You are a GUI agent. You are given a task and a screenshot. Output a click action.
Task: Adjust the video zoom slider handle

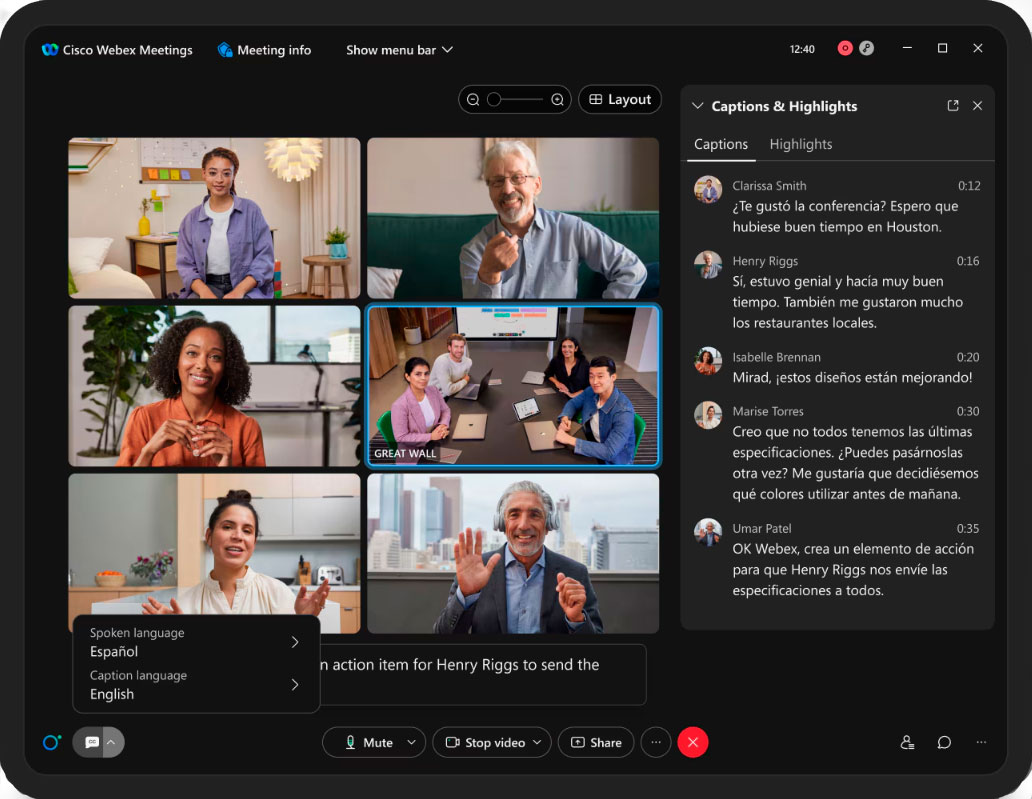tap(494, 99)
